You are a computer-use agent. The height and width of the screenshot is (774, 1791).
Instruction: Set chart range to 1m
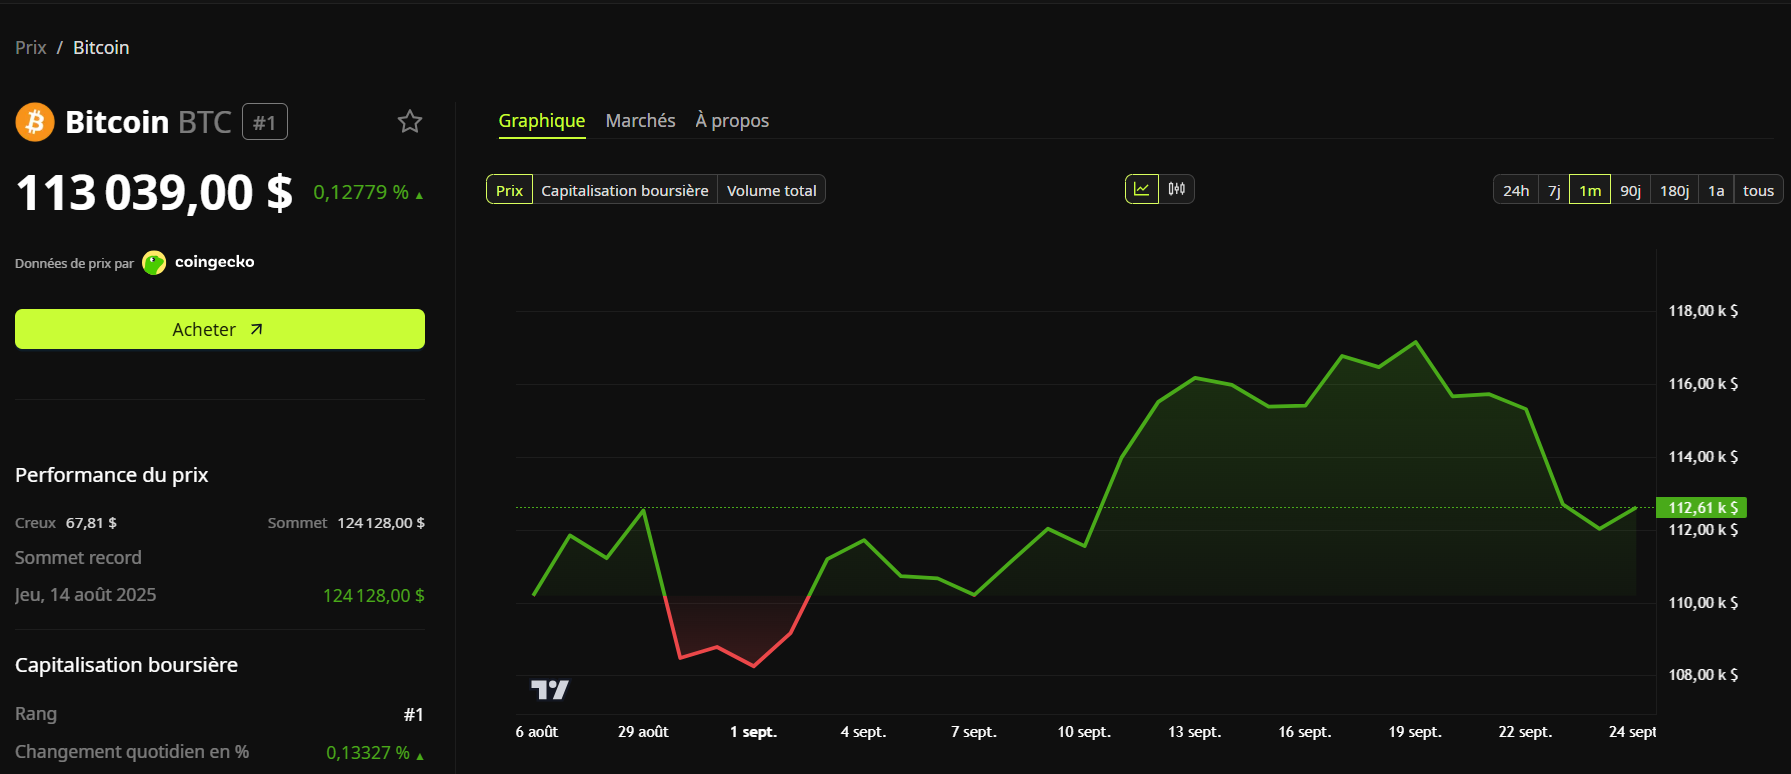(1590, 190)
